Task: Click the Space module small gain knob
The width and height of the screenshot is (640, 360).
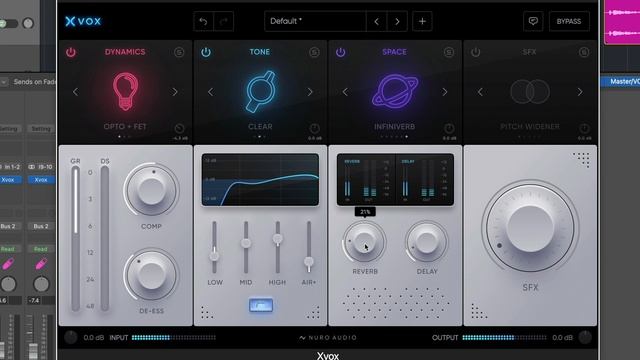Action: 449,129
